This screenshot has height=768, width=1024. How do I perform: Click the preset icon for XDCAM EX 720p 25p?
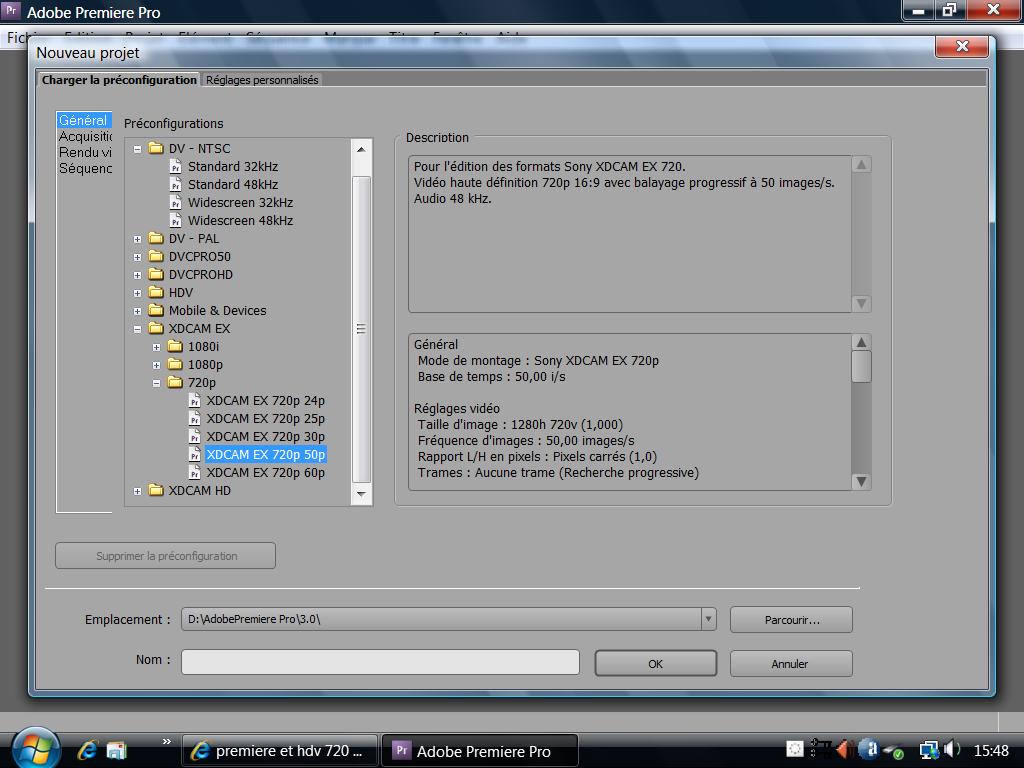pos(195,419)
